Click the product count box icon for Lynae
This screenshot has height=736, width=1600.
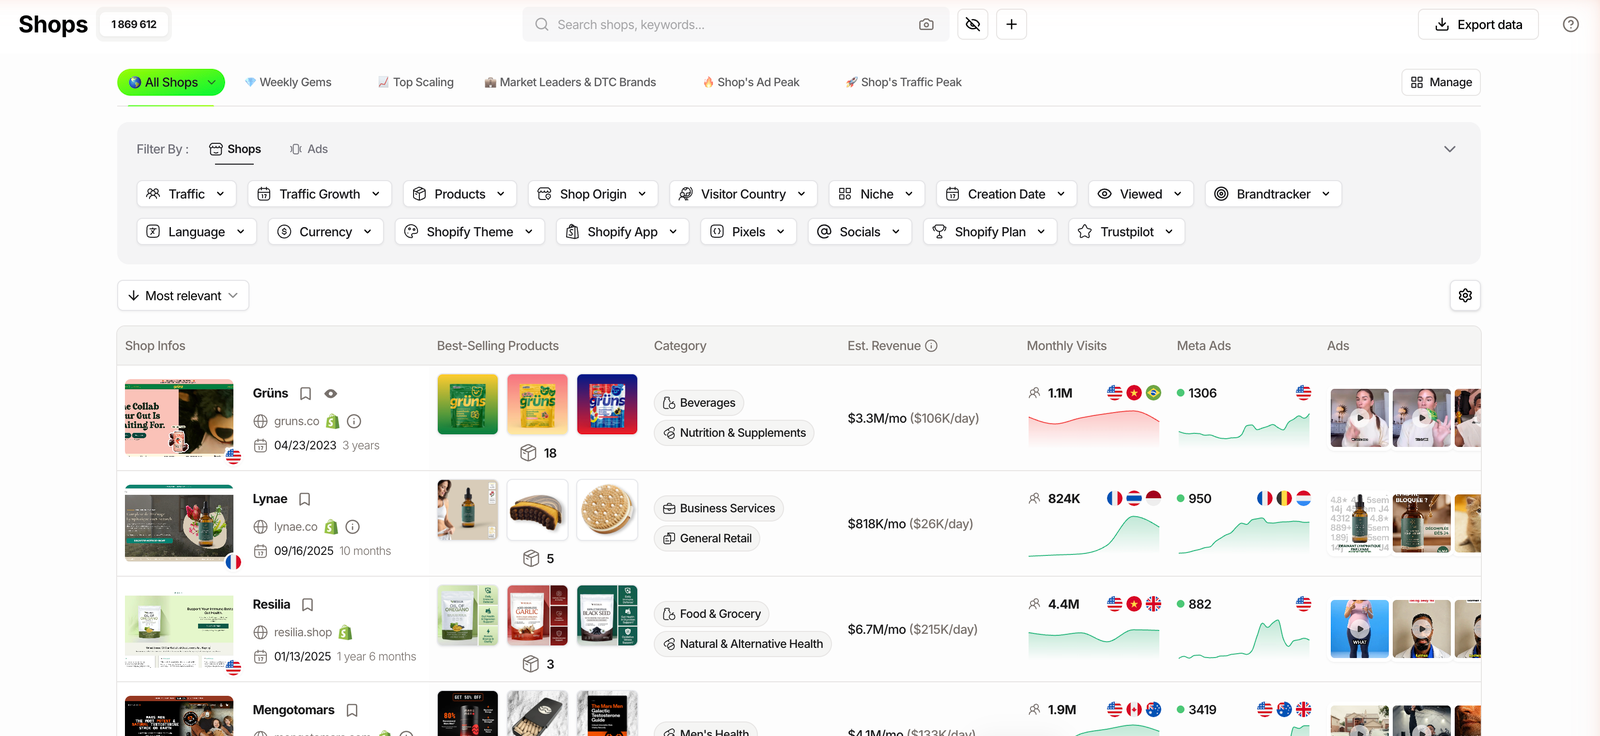pyautogui.click(x=531, y=559)
